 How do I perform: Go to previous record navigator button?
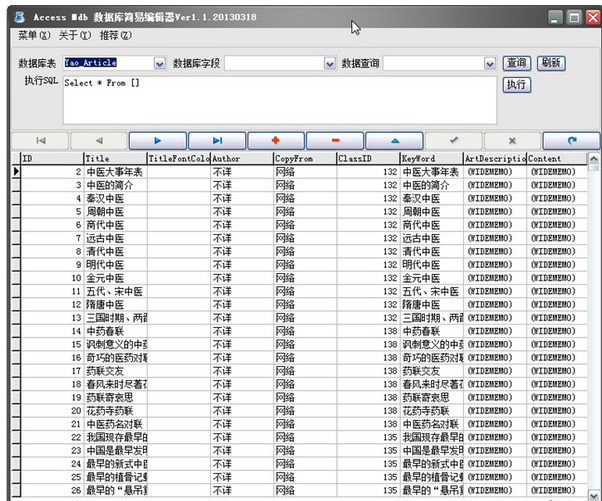[99, 141]
